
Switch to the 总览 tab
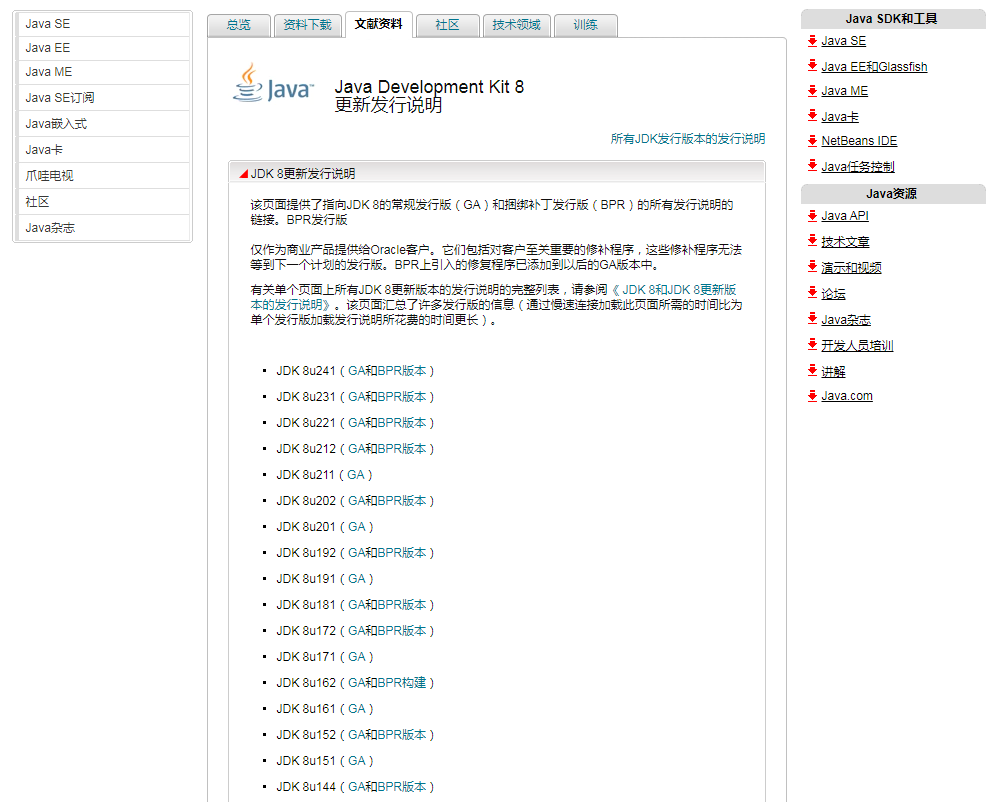tap(239, 26)
